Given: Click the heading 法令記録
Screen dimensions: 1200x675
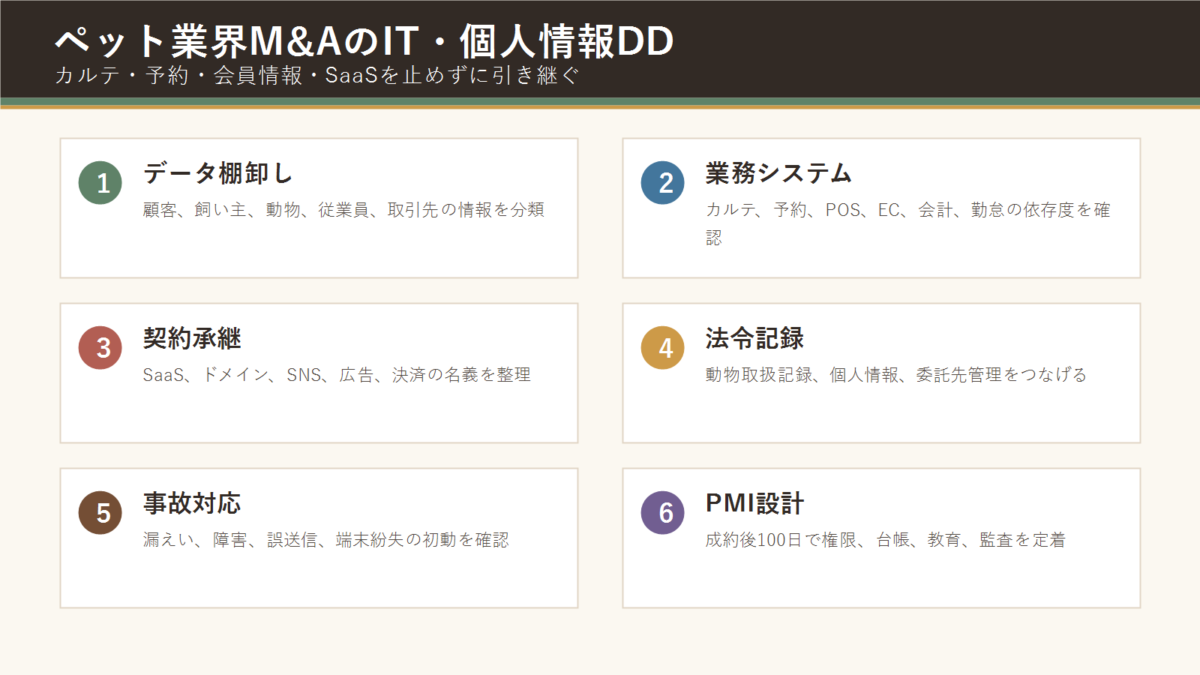Looking at the screenshot, I should [754, 338].
